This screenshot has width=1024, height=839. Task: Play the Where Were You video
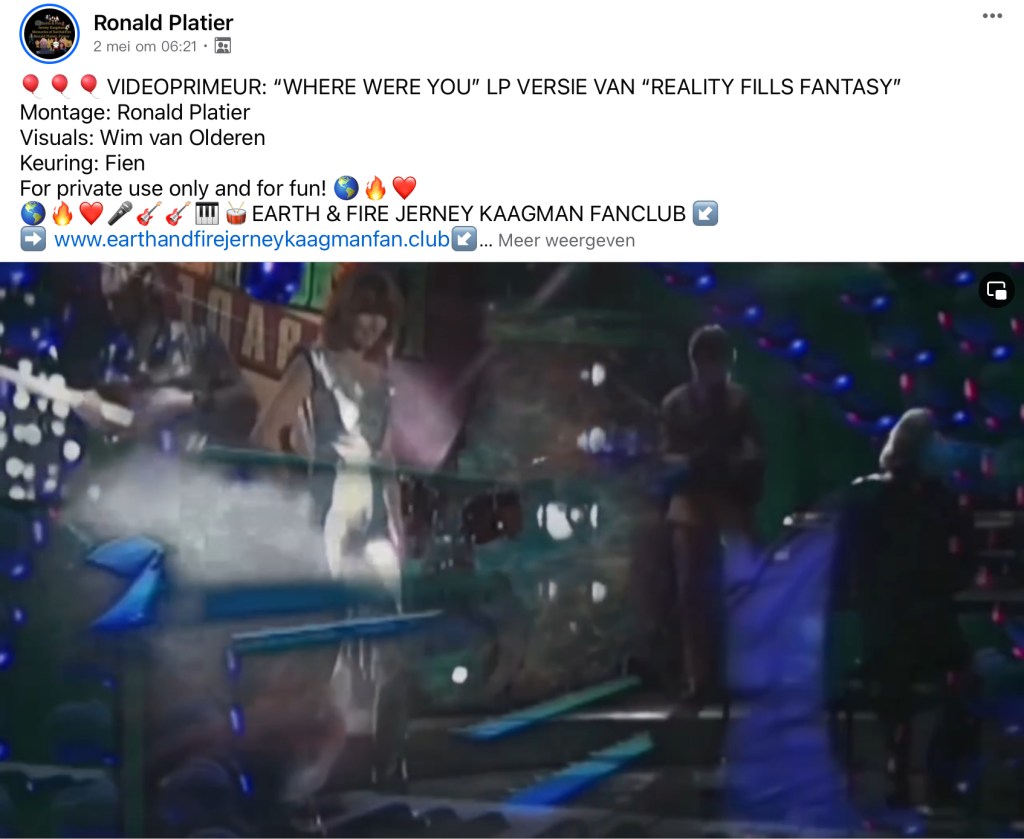(512, 550)
